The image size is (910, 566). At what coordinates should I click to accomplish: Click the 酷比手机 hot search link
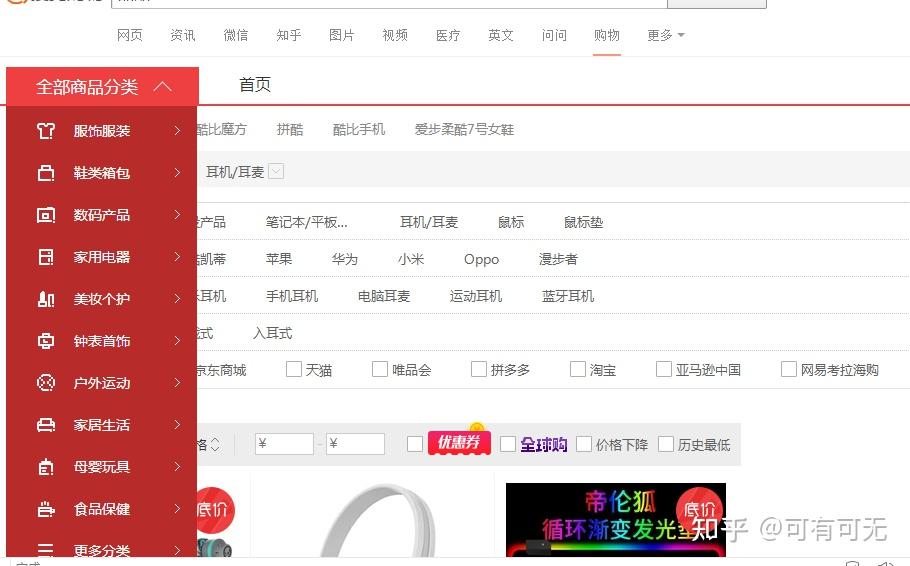pyautogui.click(x=359, y=129)
